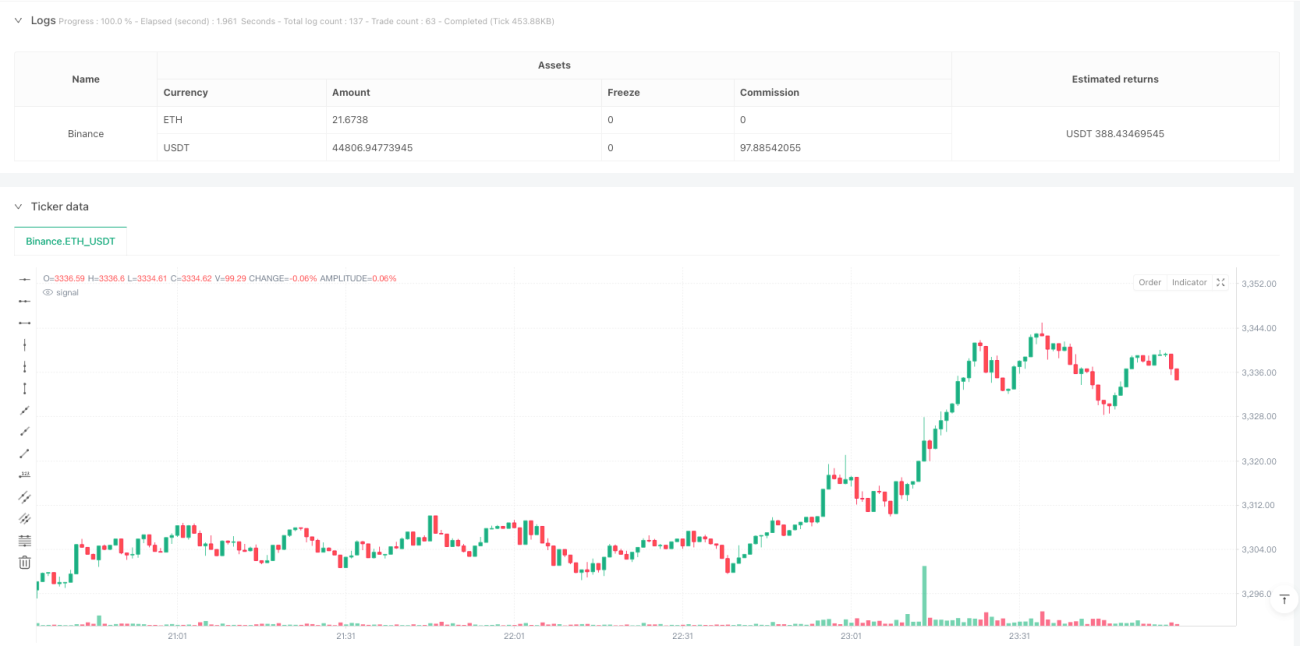
Task: Click the back-to-top arrow button
Action: click(1282, 599)
